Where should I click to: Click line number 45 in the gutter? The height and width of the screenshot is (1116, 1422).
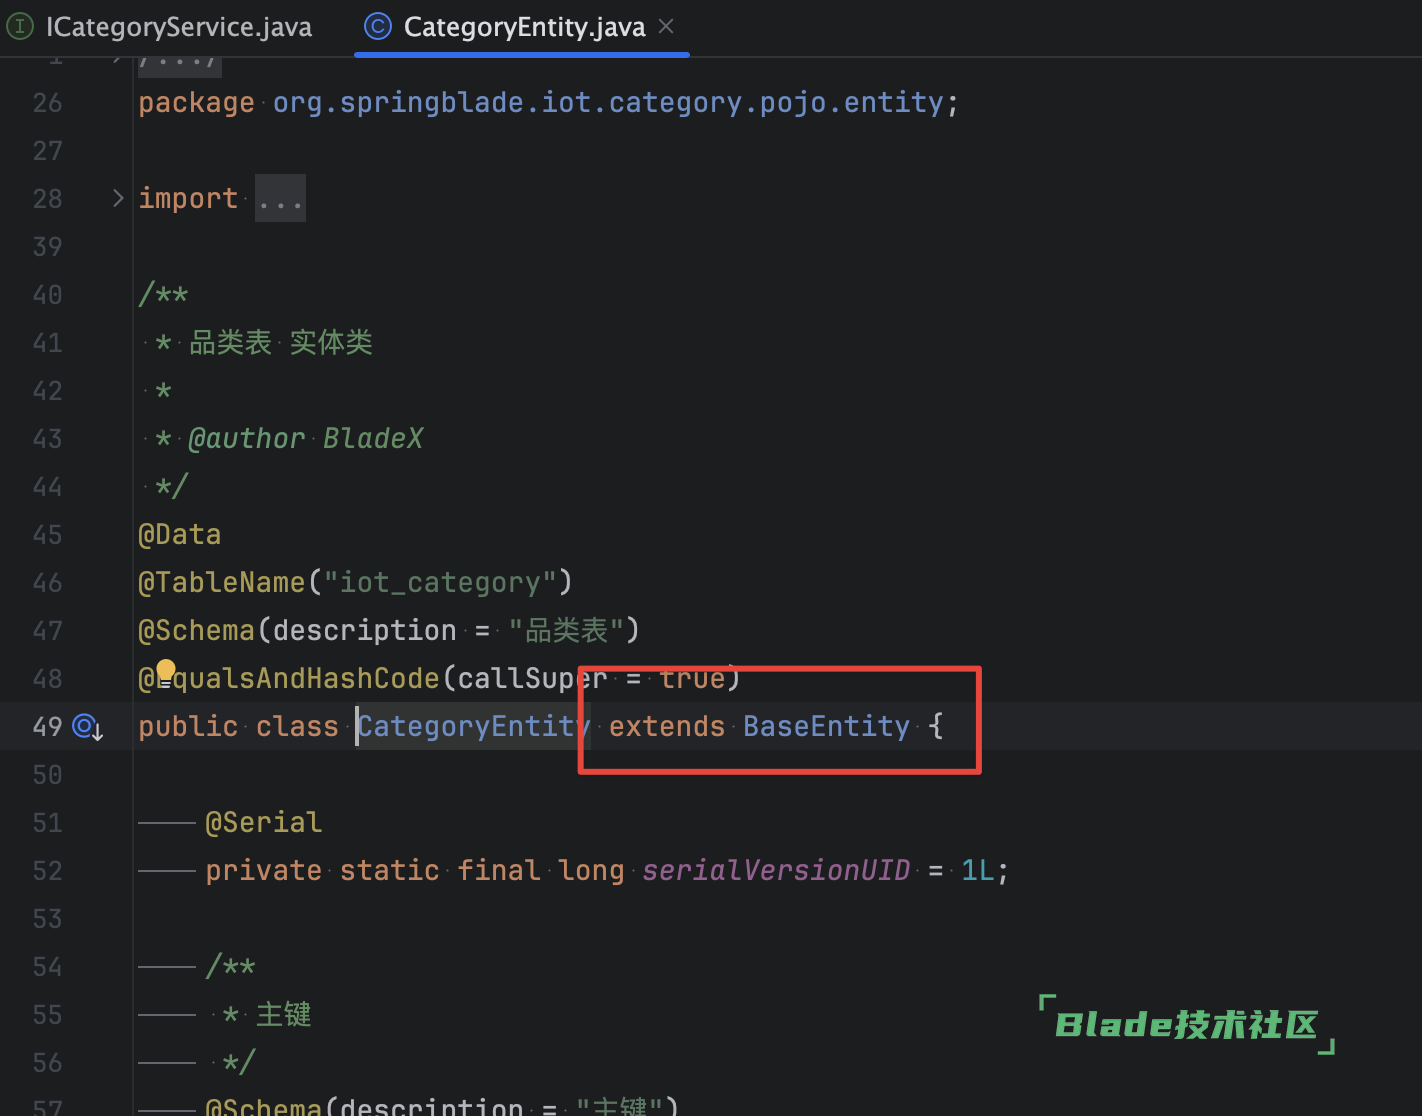pos(47,535)
